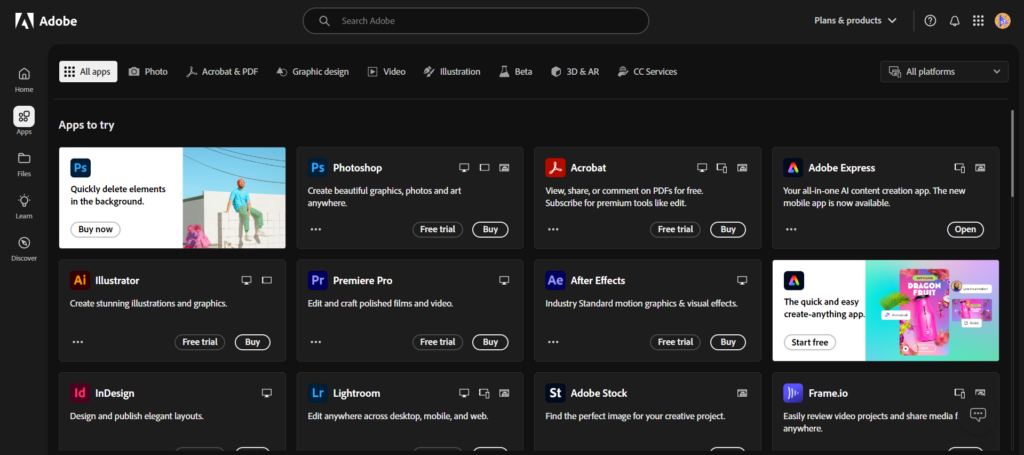Start Photoshop Free trial
This screenshot has height=455, width=1024.
pos(438,229)
